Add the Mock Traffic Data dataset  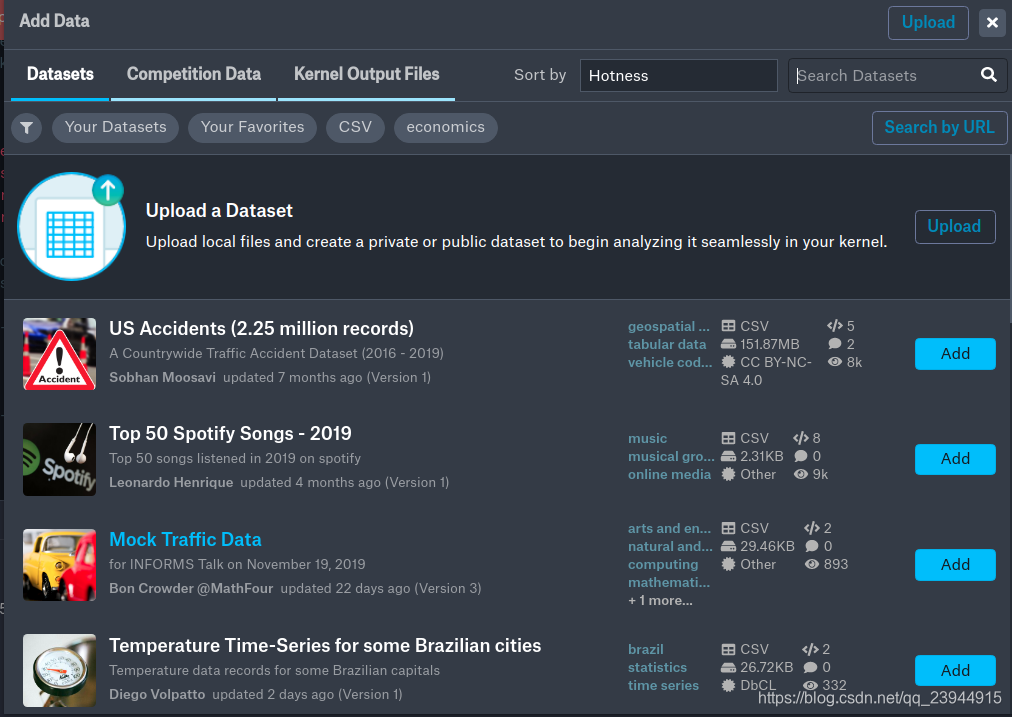click(x=955, y=565)
